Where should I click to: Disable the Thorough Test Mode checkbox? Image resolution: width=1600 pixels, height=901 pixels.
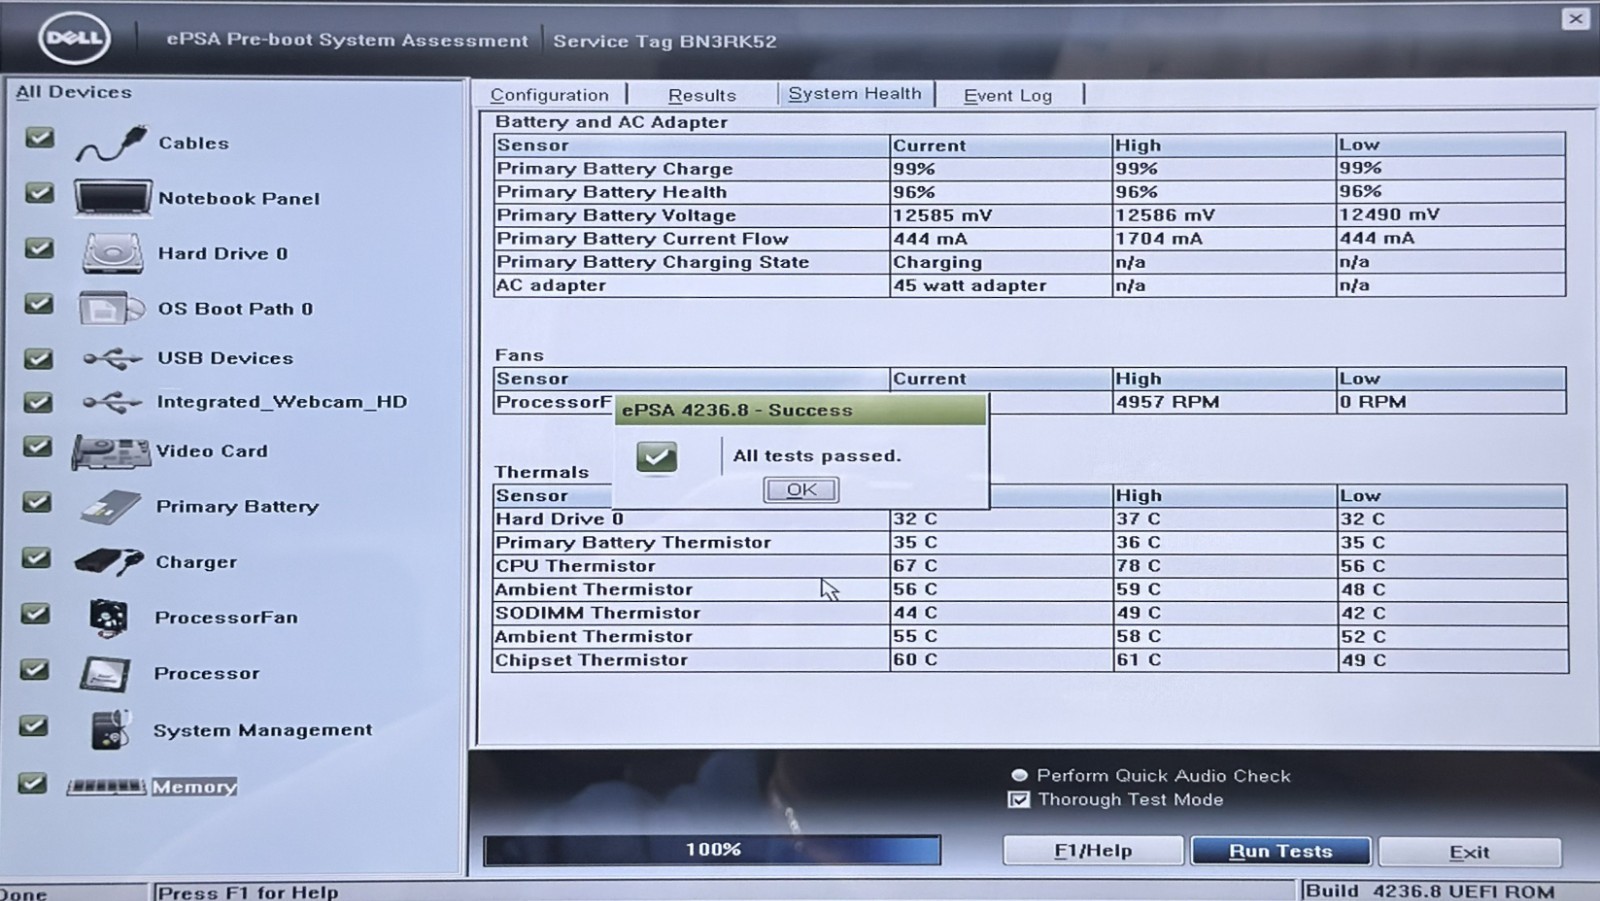[x=1018, y=800]
